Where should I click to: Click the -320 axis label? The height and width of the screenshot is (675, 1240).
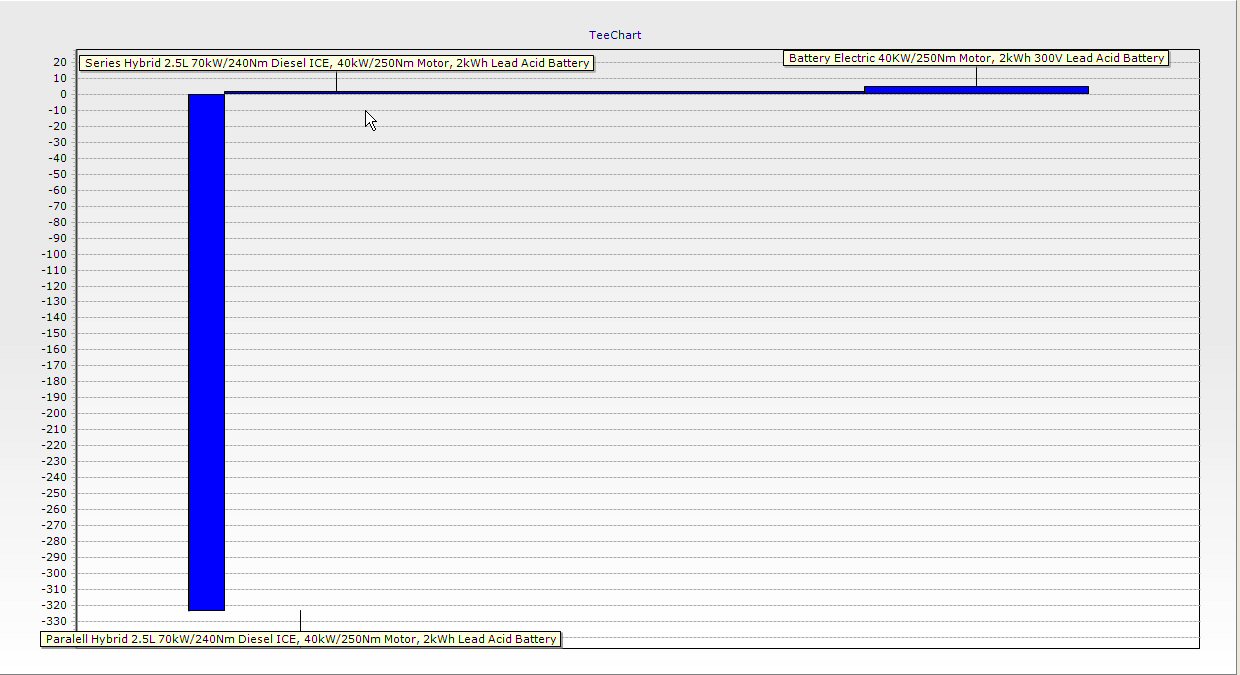[54, 605]
